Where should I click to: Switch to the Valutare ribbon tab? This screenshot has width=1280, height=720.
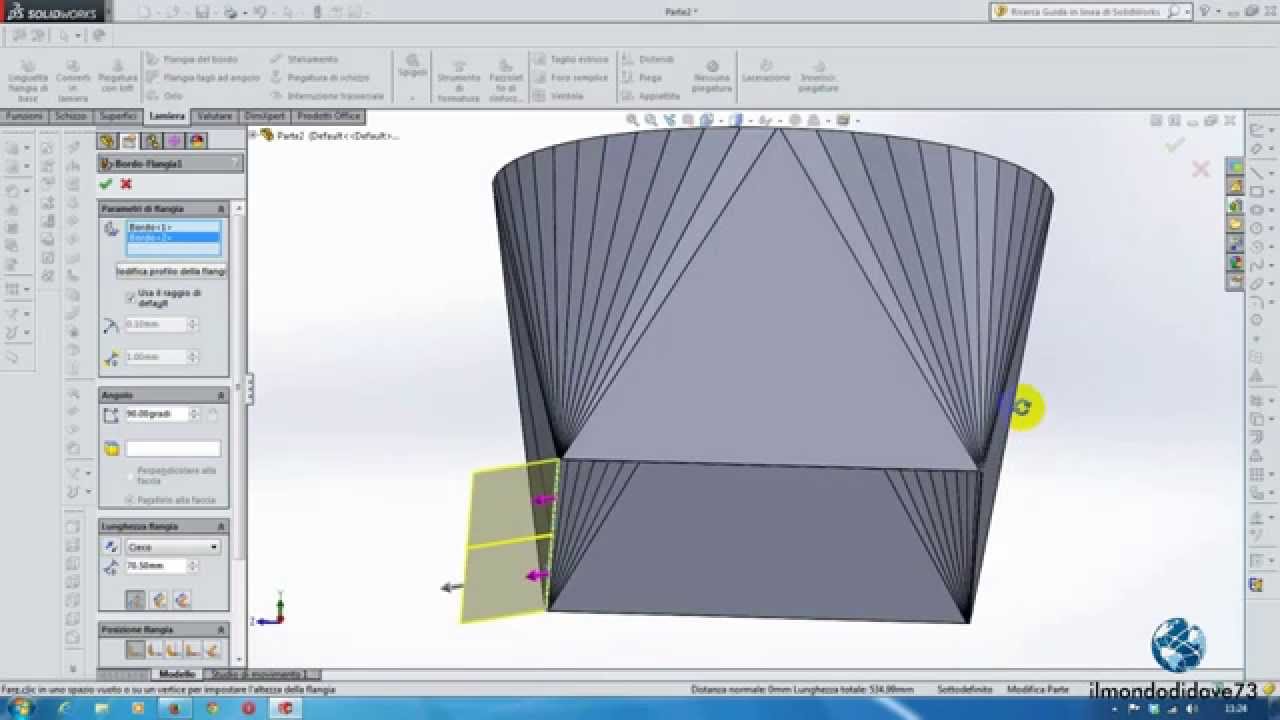[x=215, y=116]
